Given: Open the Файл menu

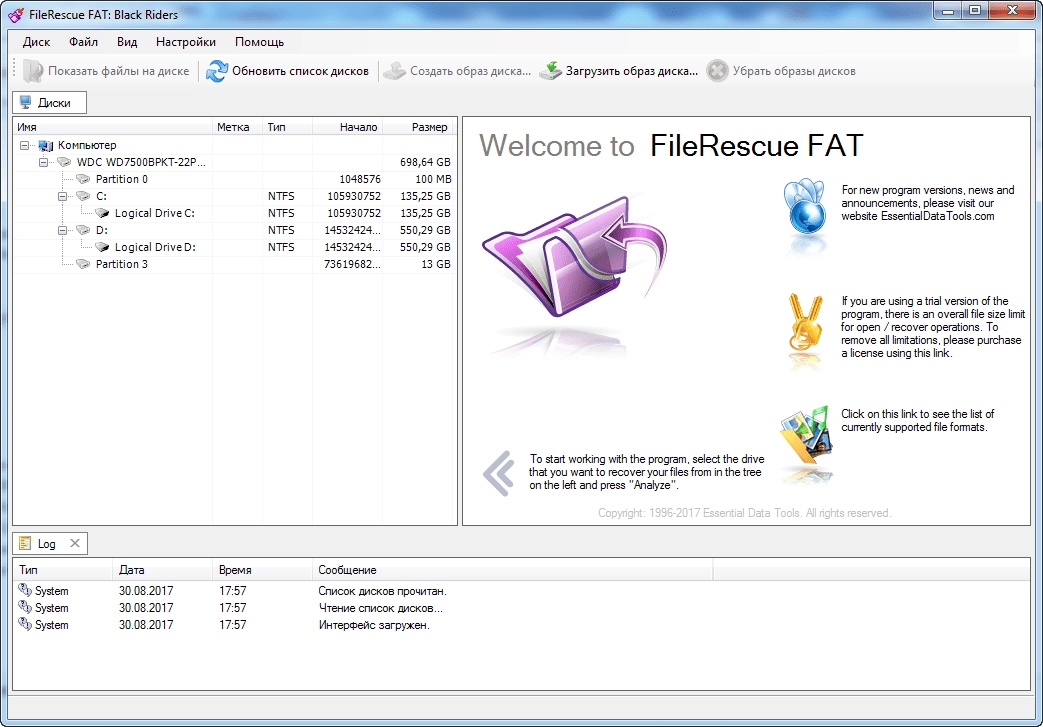Looking at the screenshot, I should click(x=83, y=42).
